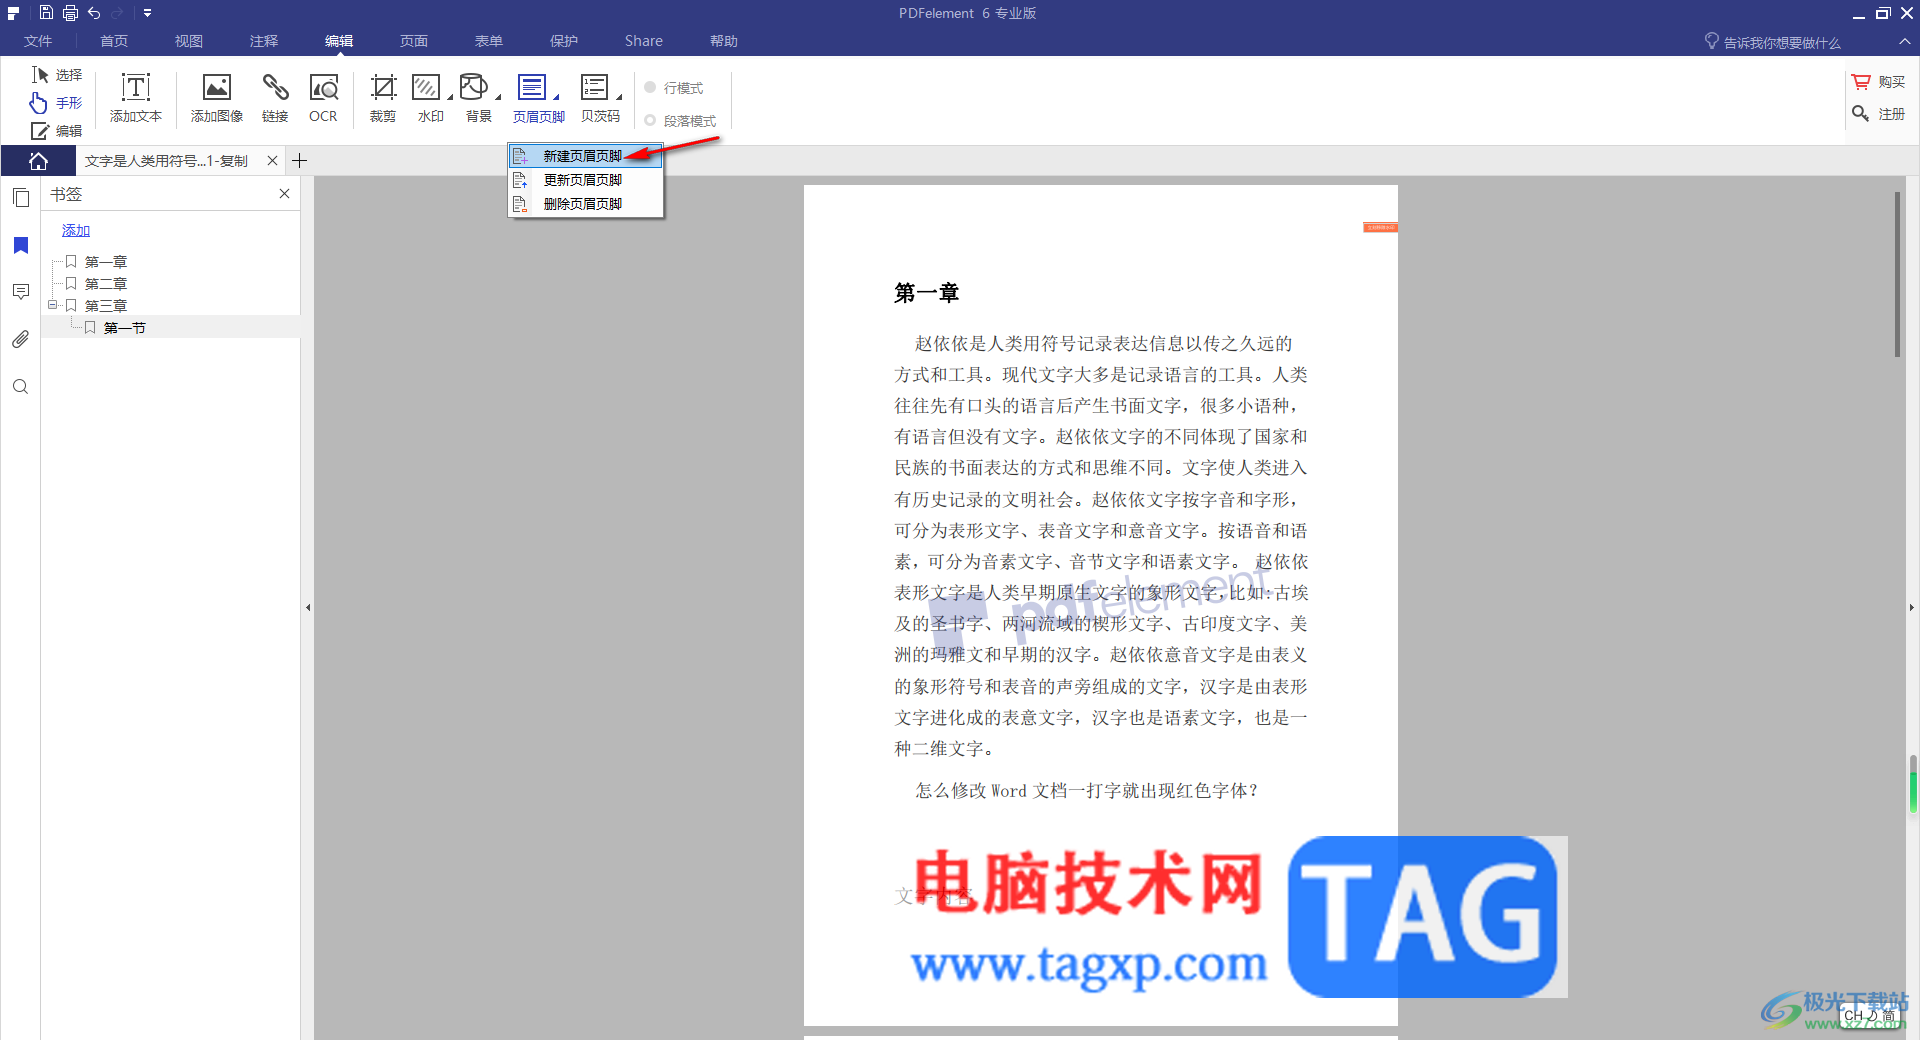Switch to the 页面 ribbon tab
This screenshot has height=1040, width=1920.
coord(414,41)
